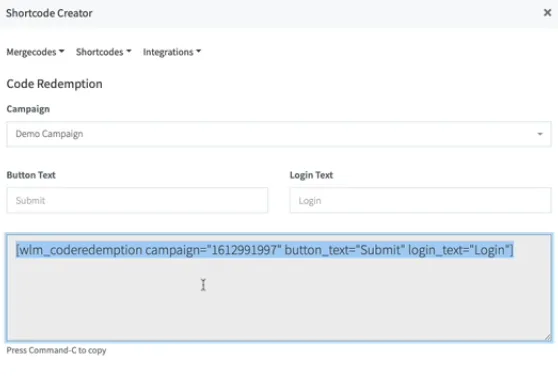Expand the Campaign dropdown arrow
The height and width of the screenshot is (378, 558).
pyautogui.click(x=540, y=134)
